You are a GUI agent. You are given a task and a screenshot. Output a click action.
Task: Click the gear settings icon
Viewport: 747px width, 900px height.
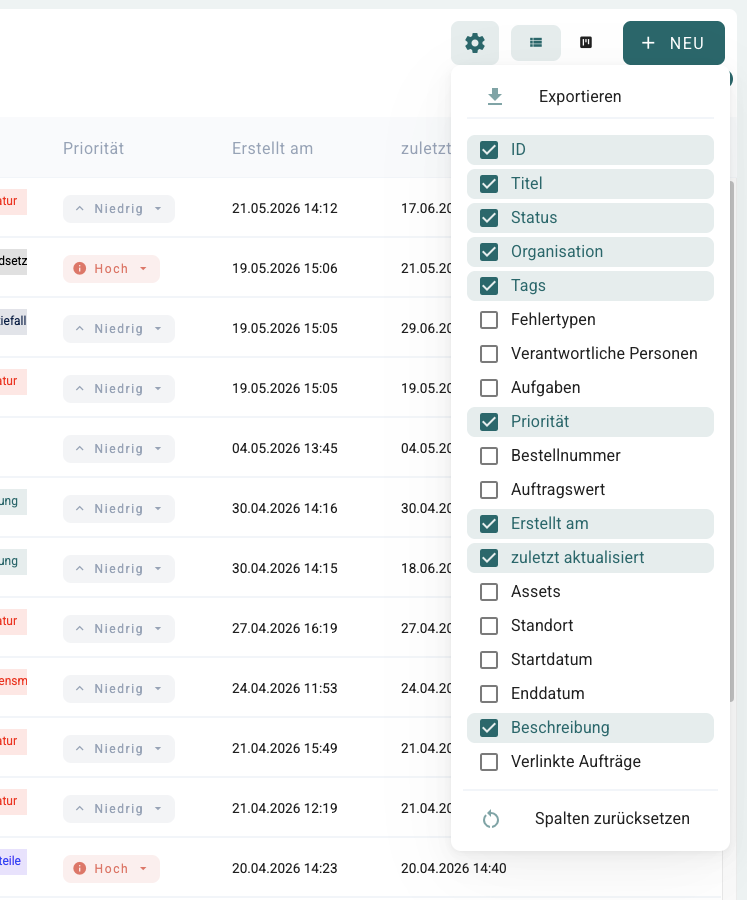pyautogui.click(x=475, y=43)
